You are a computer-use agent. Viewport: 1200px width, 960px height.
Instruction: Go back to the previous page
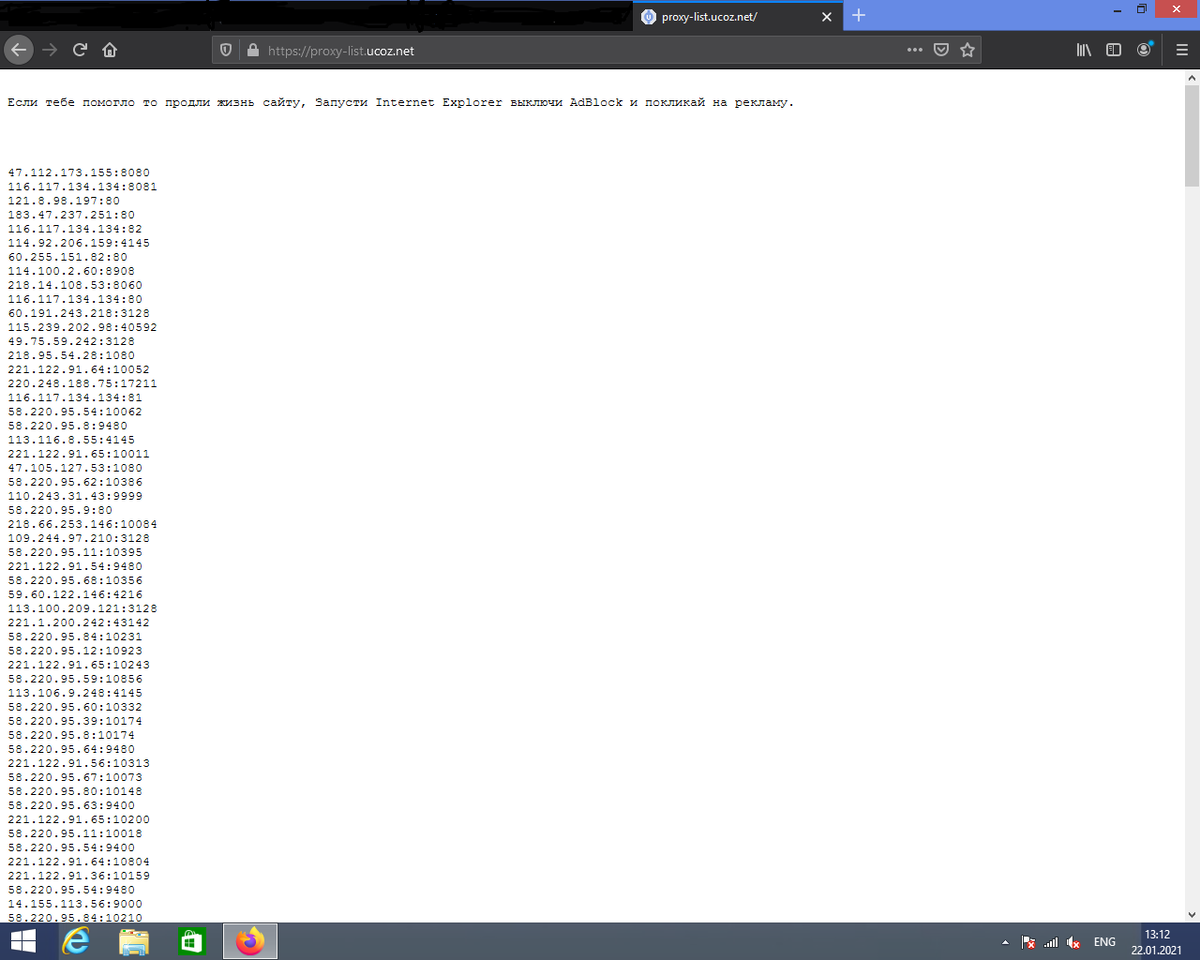[x=19, y=50]
